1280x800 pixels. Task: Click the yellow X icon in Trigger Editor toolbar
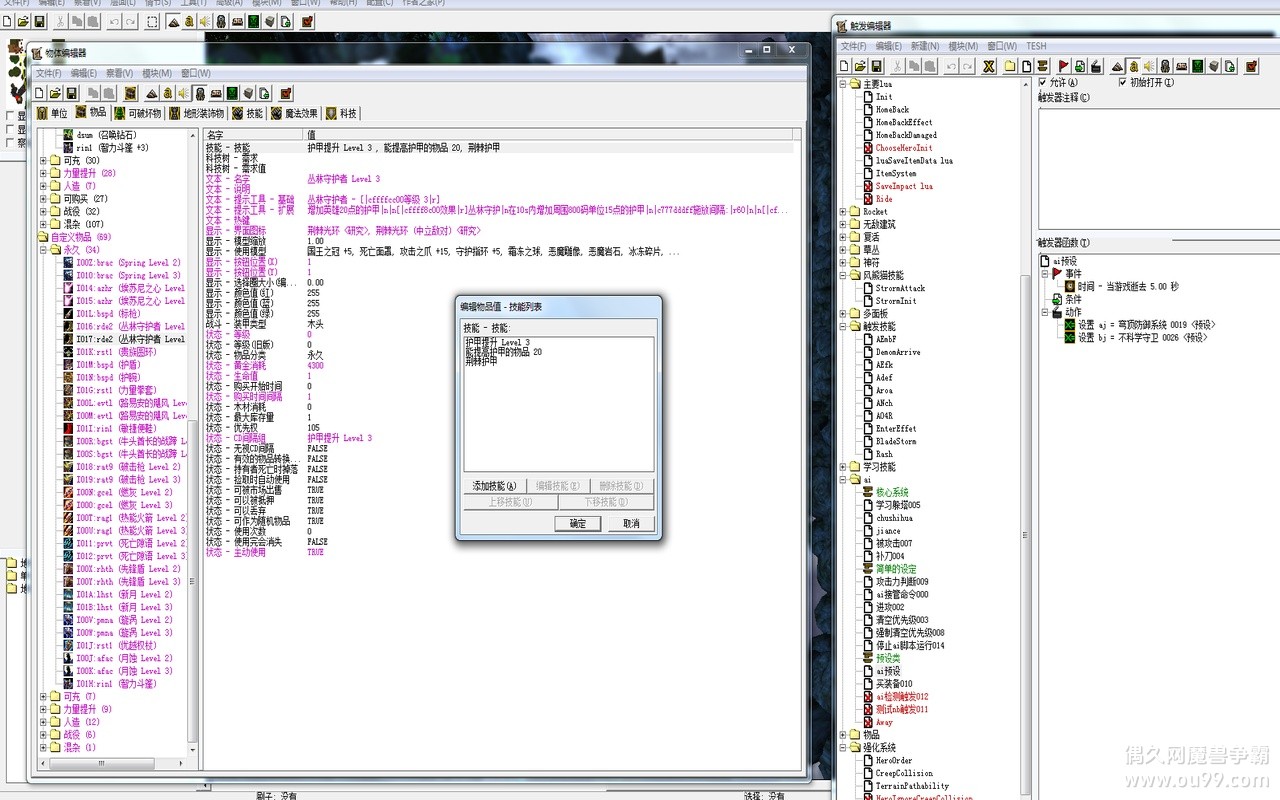click(989, 66)
